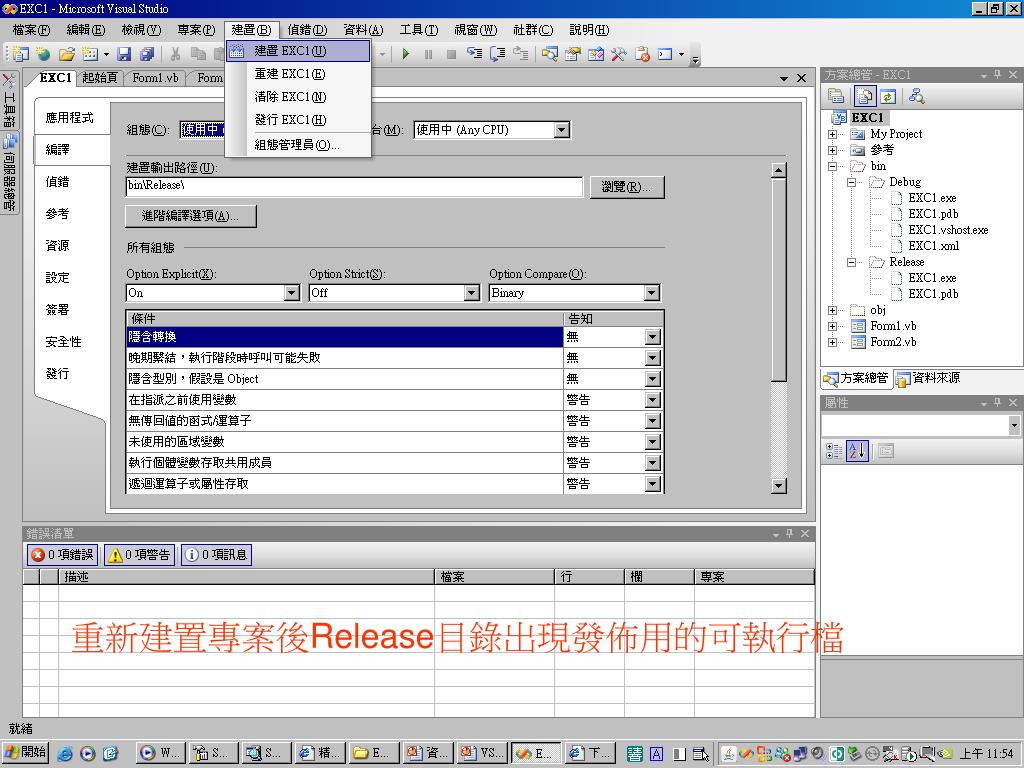Image resolution: width=1024 pixels, height=768 pixels.
Task: Open the notification dropdown for the 未使用的區域變數 row
Action: point(652,442)
